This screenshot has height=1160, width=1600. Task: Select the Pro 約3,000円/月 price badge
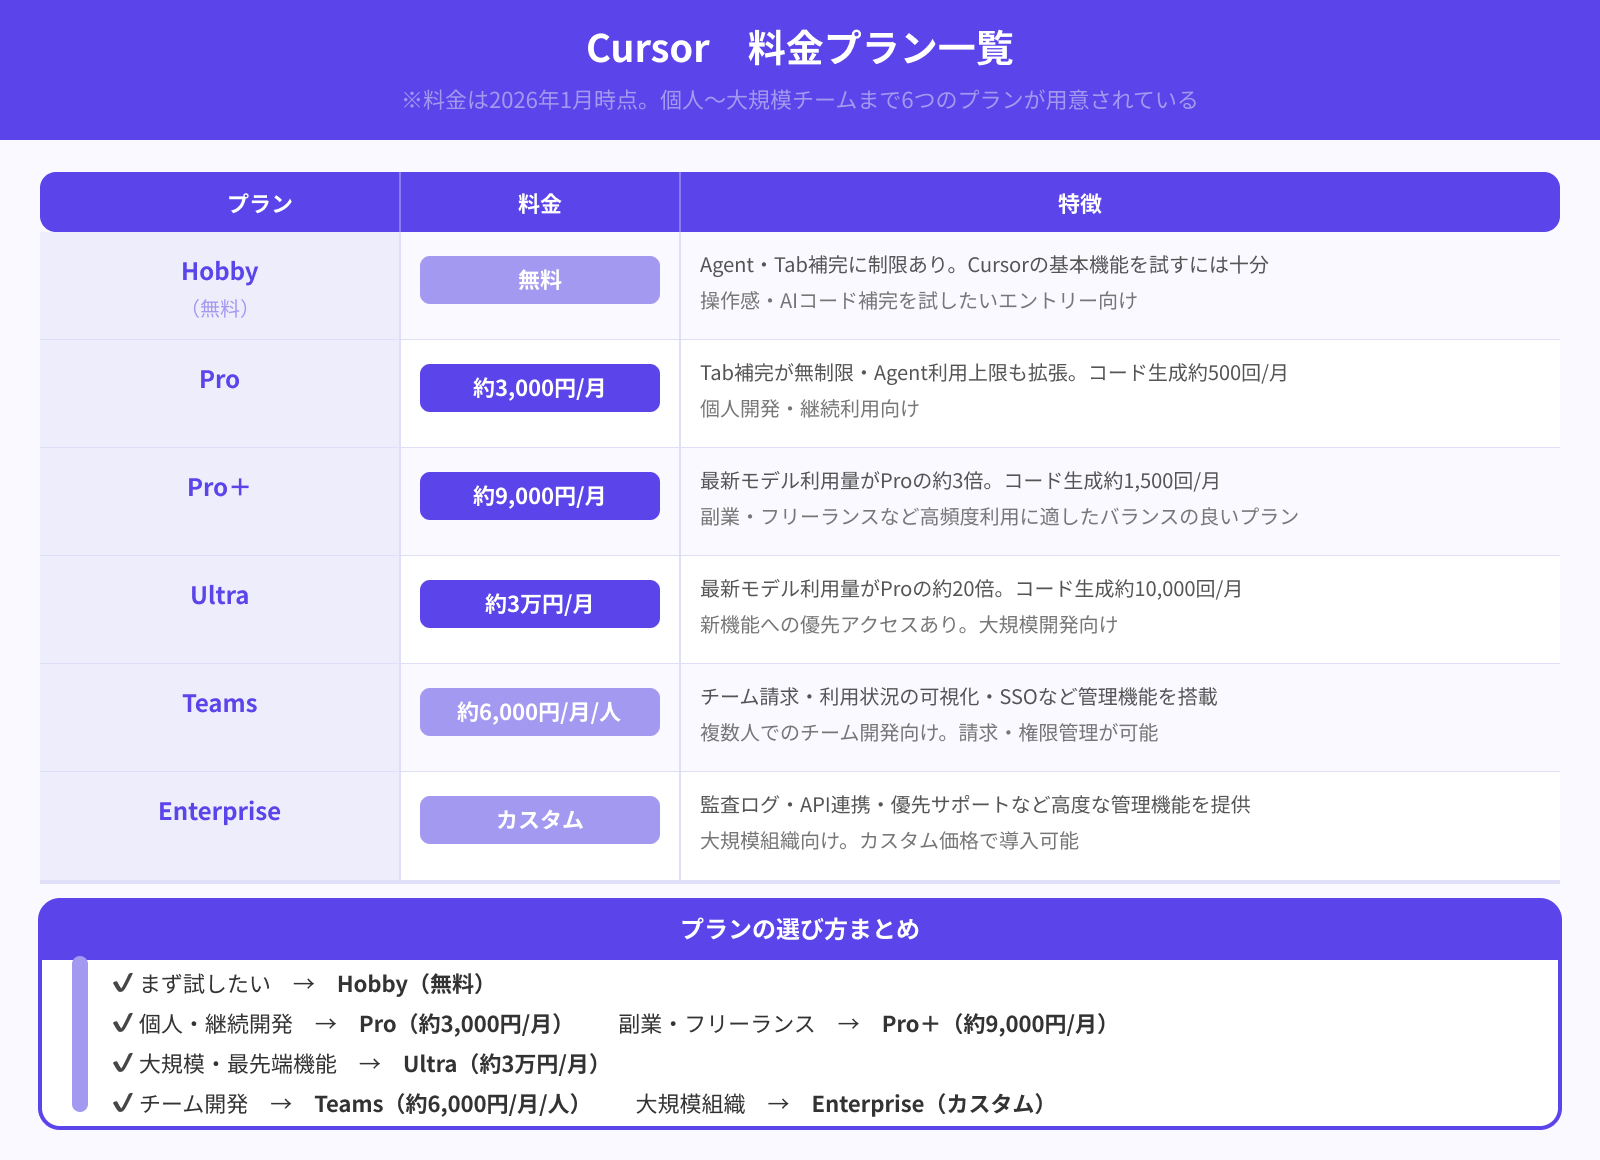pyautogui.click(x=539, y=388)
